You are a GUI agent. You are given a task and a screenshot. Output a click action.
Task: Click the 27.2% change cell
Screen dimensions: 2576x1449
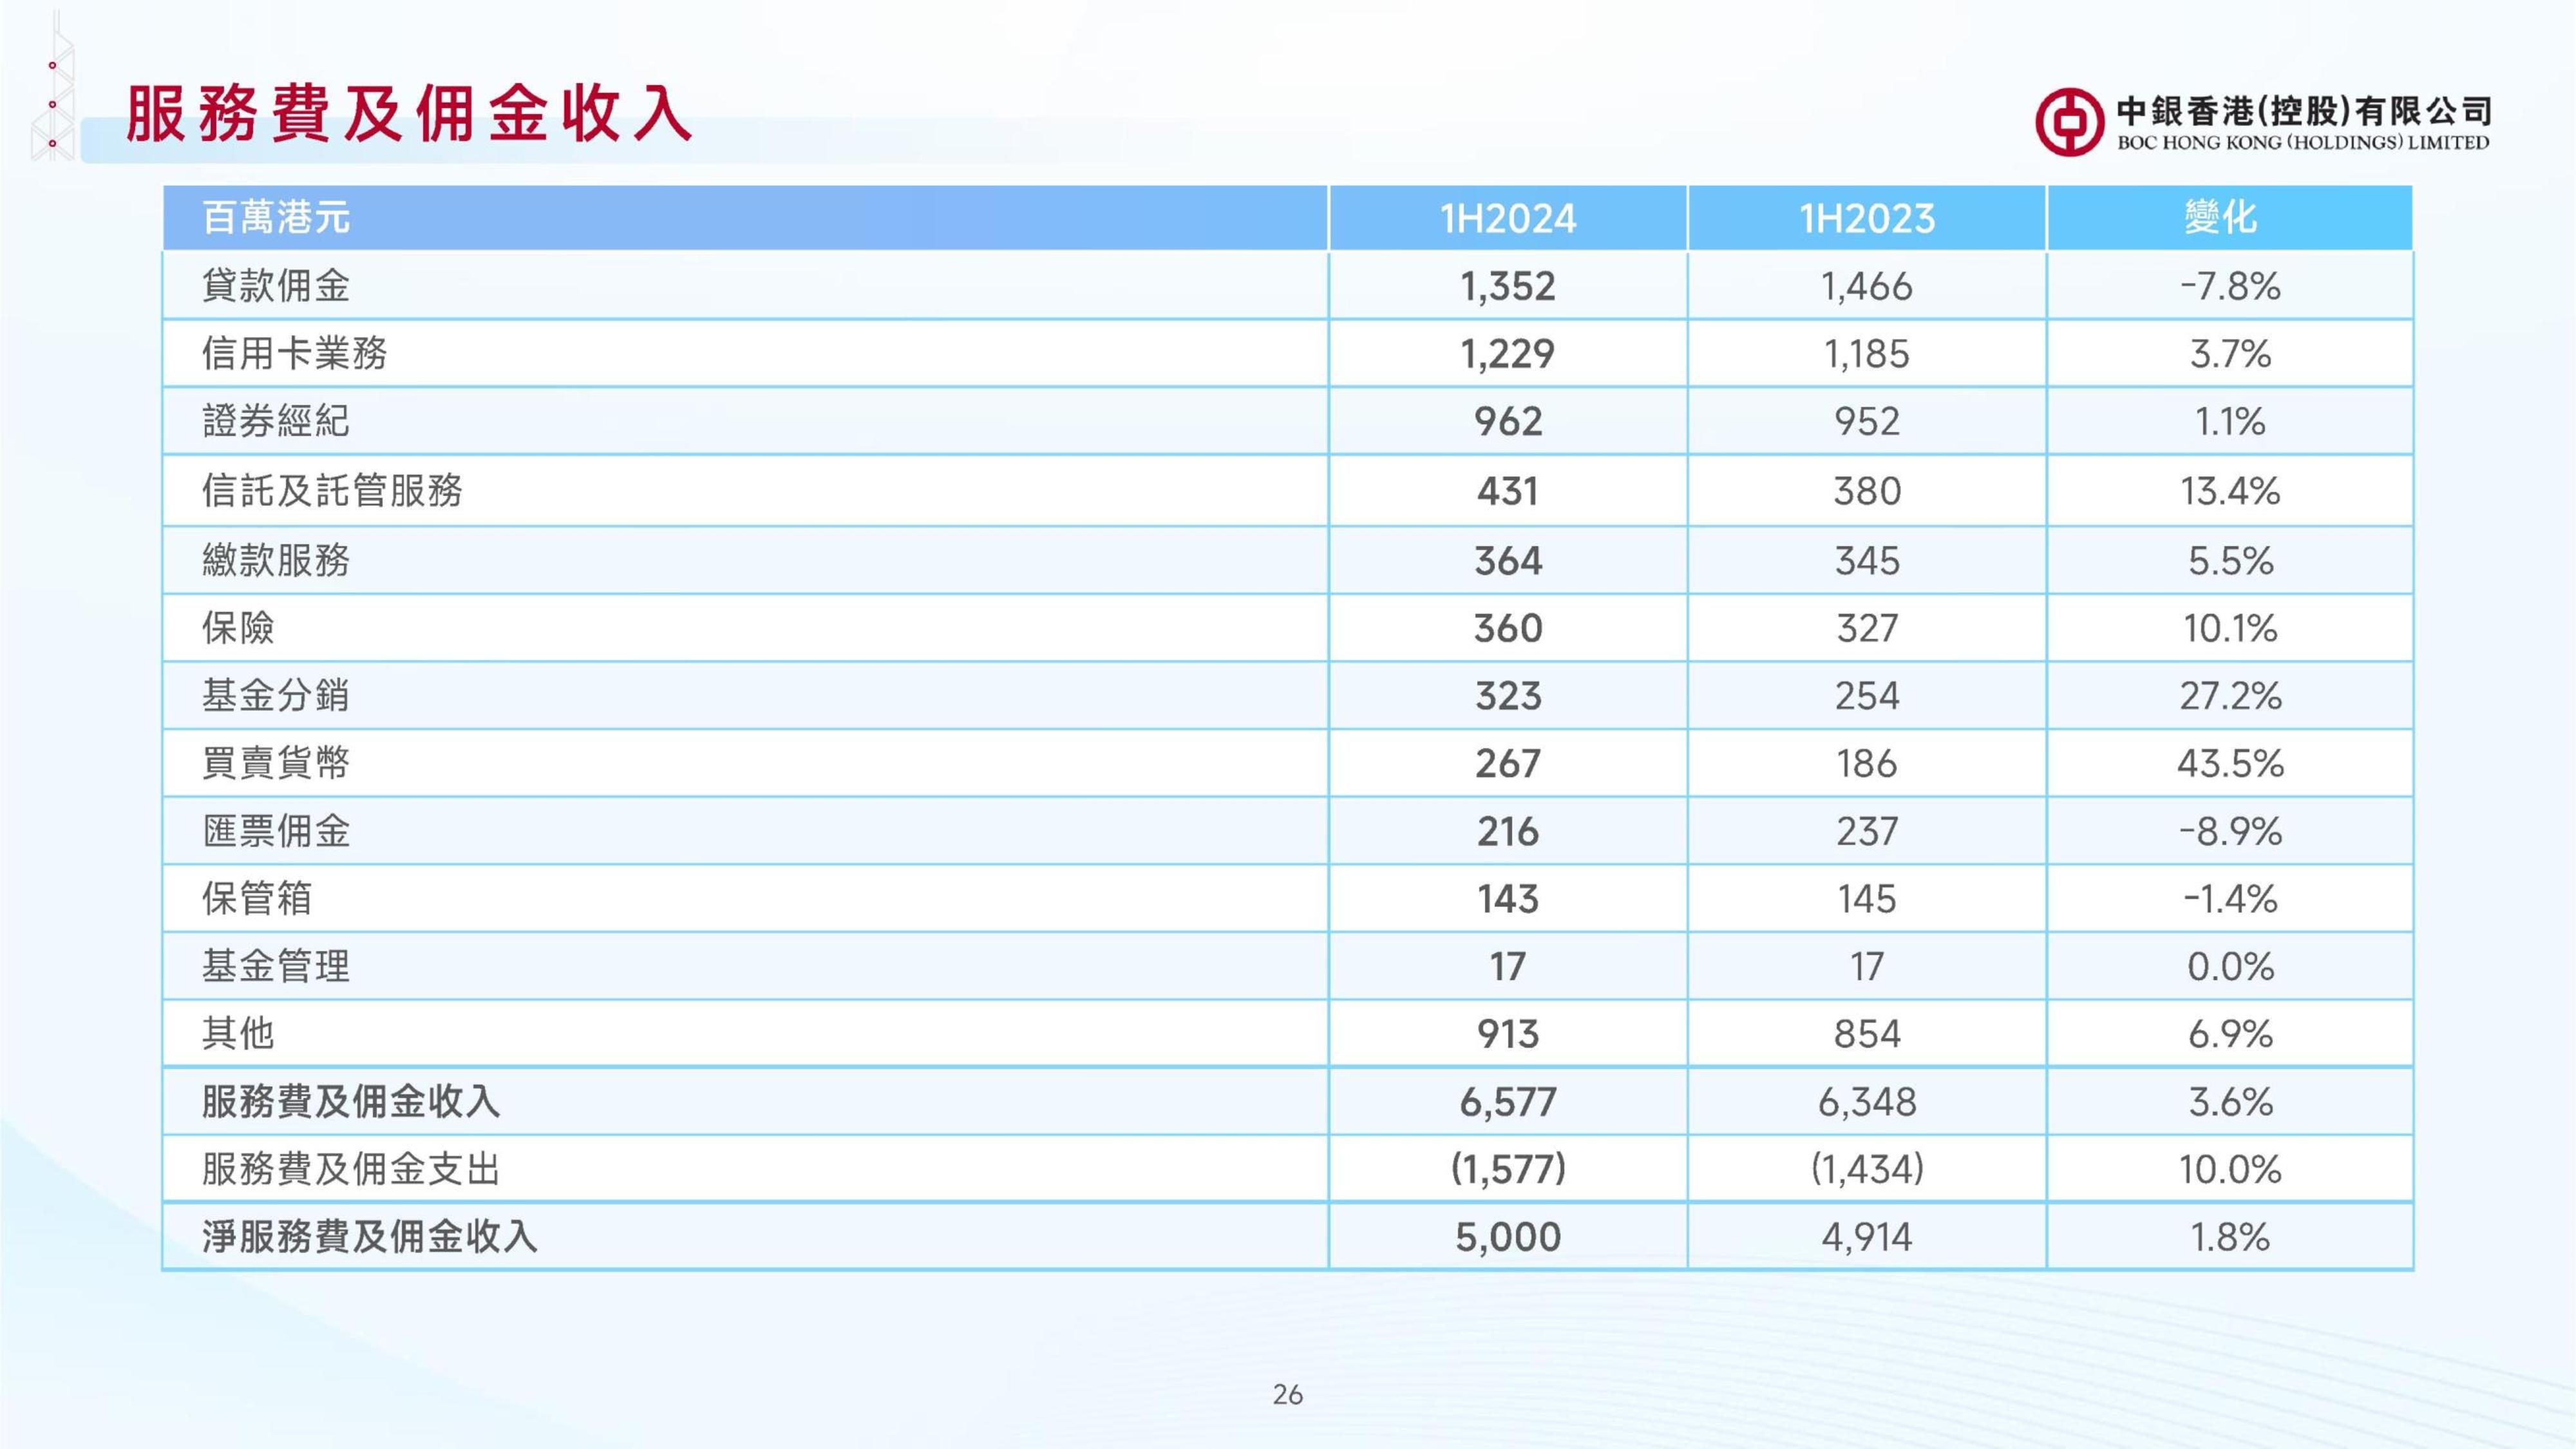click(x=2230, y=696)
